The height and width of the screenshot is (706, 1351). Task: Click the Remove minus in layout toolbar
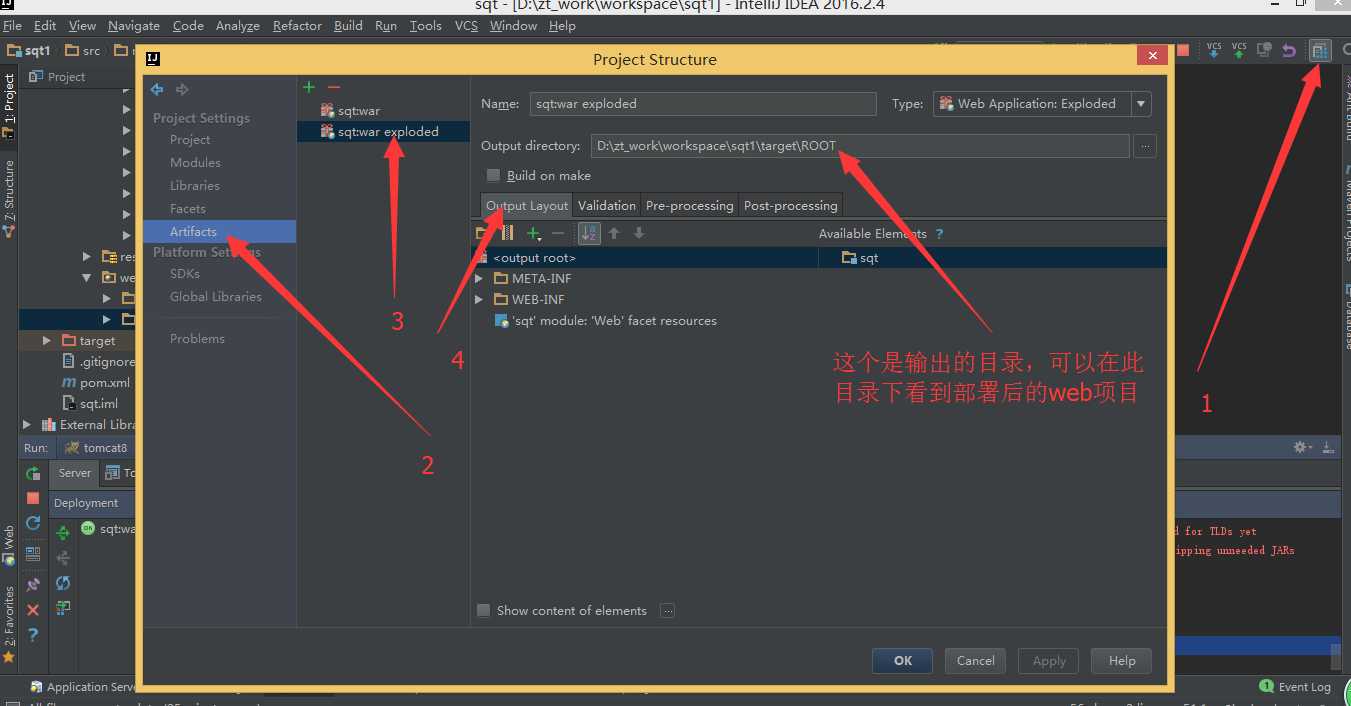pos(558,233)
